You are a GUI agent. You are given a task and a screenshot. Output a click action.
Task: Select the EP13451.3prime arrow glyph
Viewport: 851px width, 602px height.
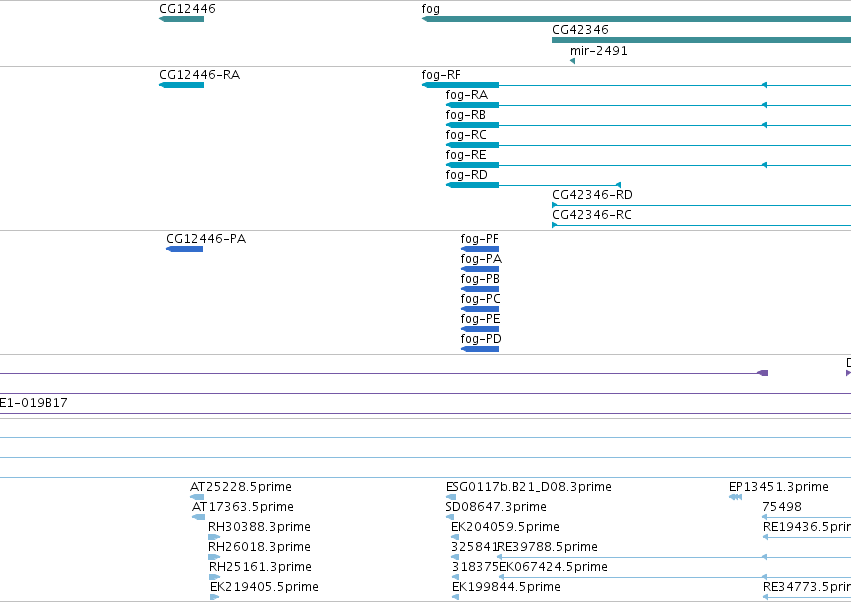(735, 497)
